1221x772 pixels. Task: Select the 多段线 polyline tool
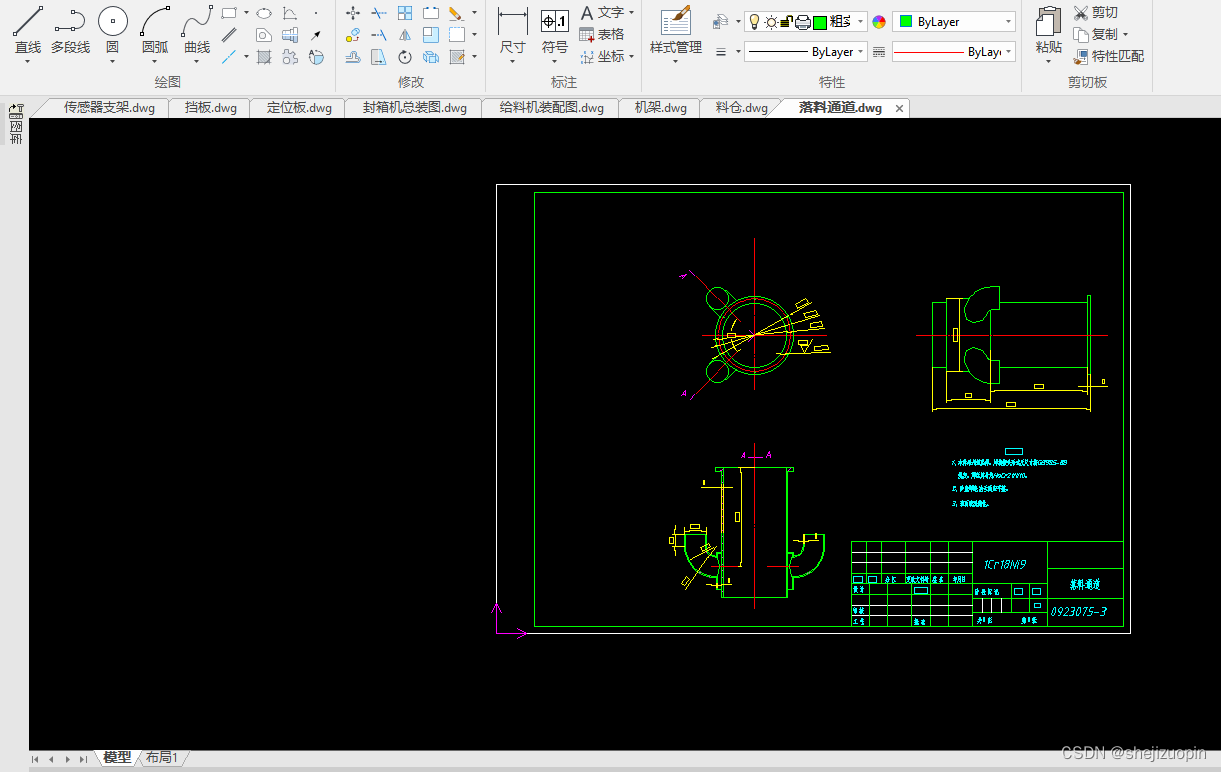(70, 30)
